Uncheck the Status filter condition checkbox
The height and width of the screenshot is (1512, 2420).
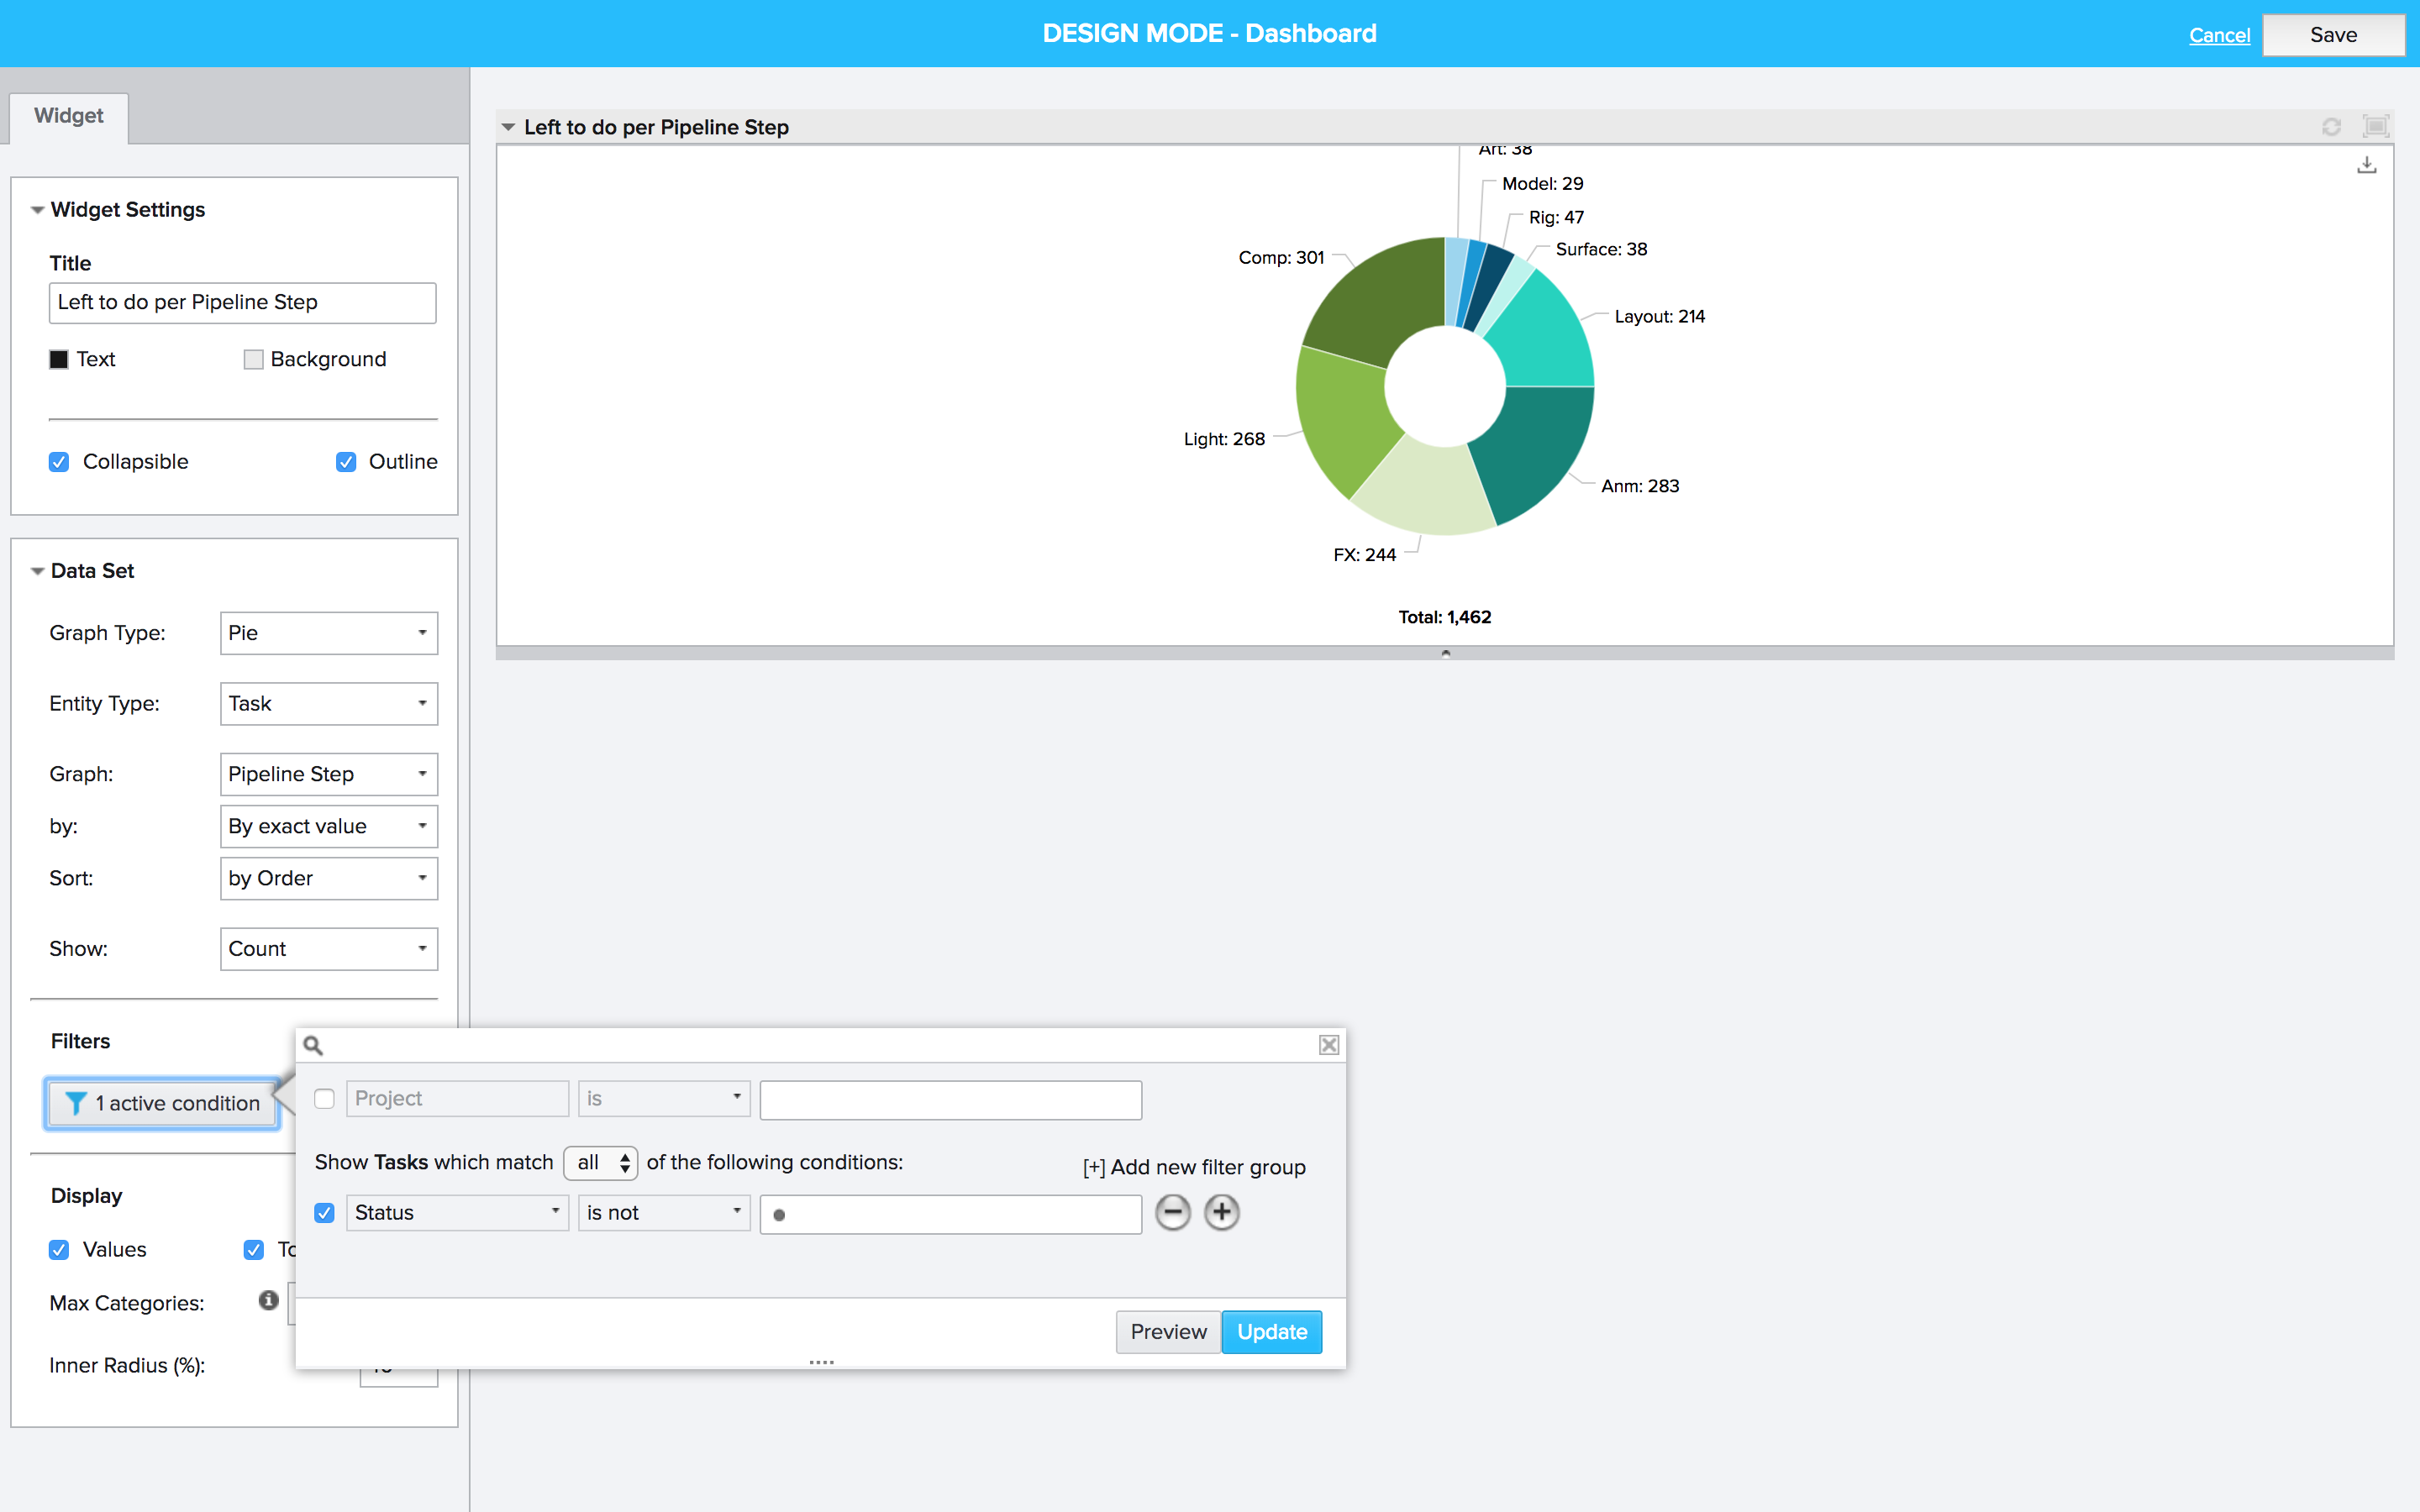point(325,1212)
